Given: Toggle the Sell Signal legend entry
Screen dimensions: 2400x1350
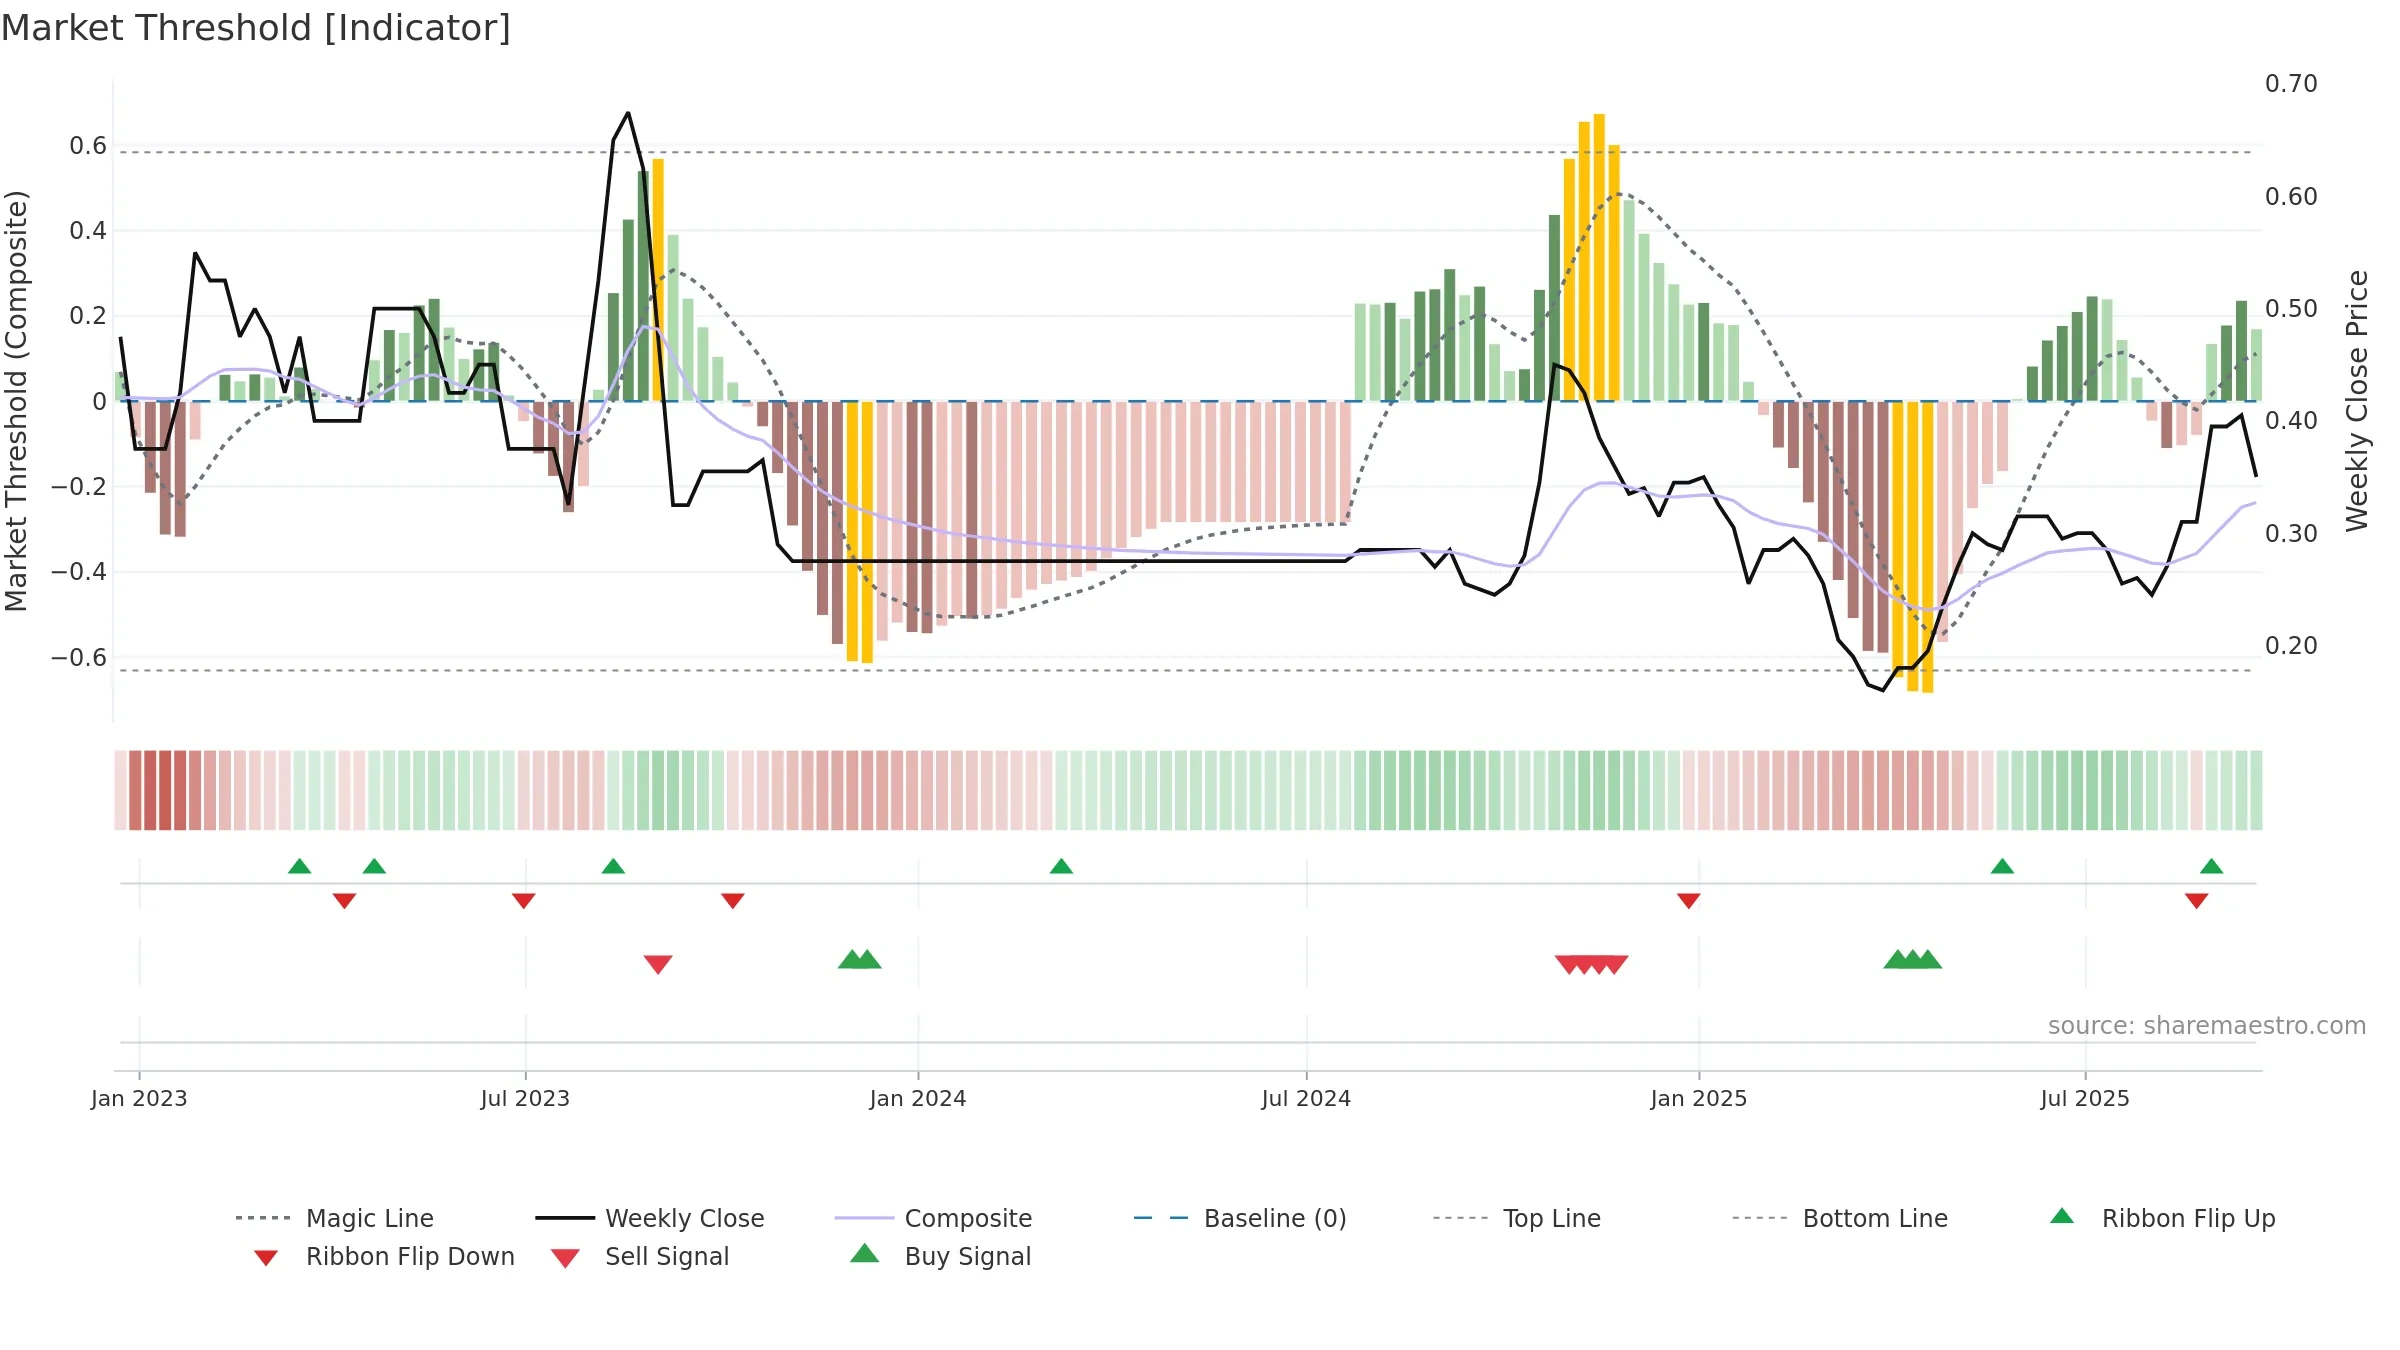Looking at the screenshot, I should [x=640, y=1256].
